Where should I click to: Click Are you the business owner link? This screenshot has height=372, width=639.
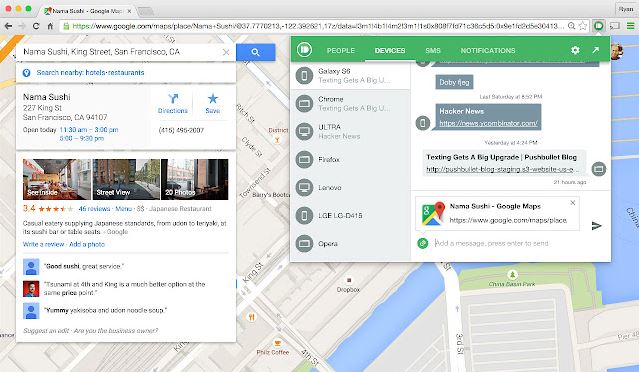pyautogui.click(x=116, y=330)
